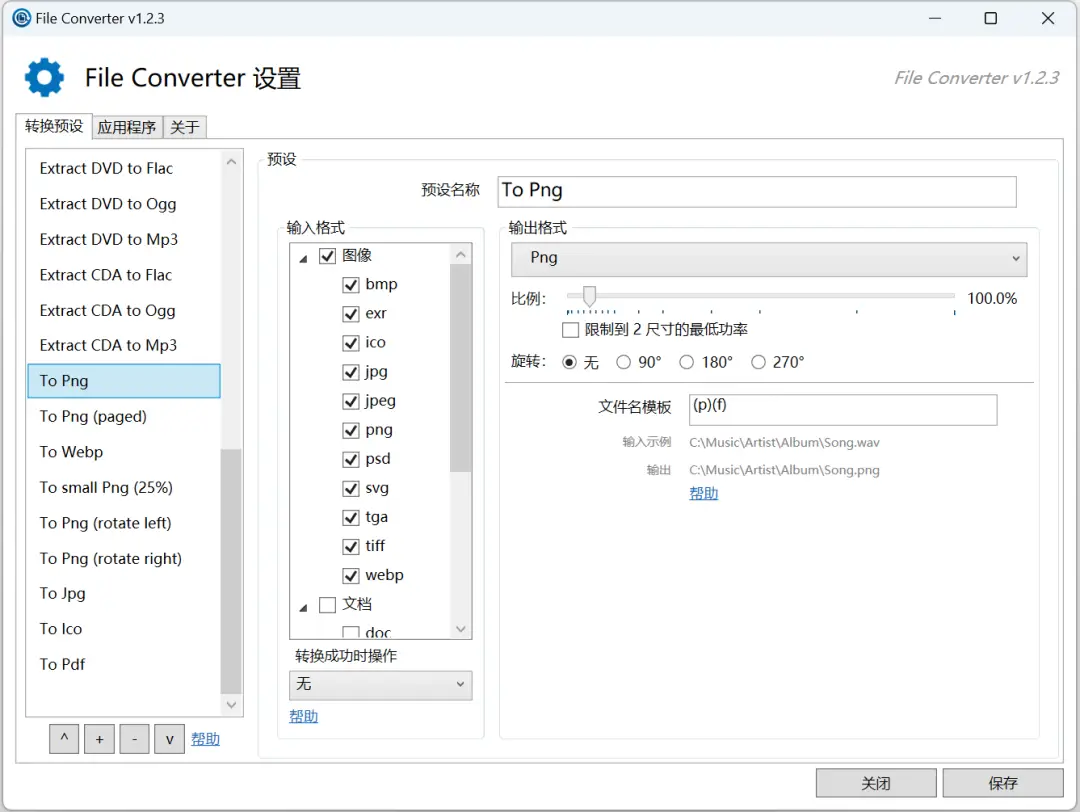Toggle the svg format checkbox

(x=351, y=489)
